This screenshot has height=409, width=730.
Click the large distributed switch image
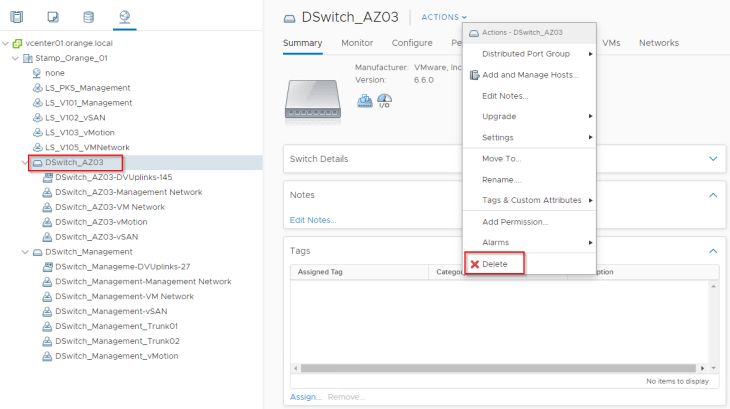point(314,93)
